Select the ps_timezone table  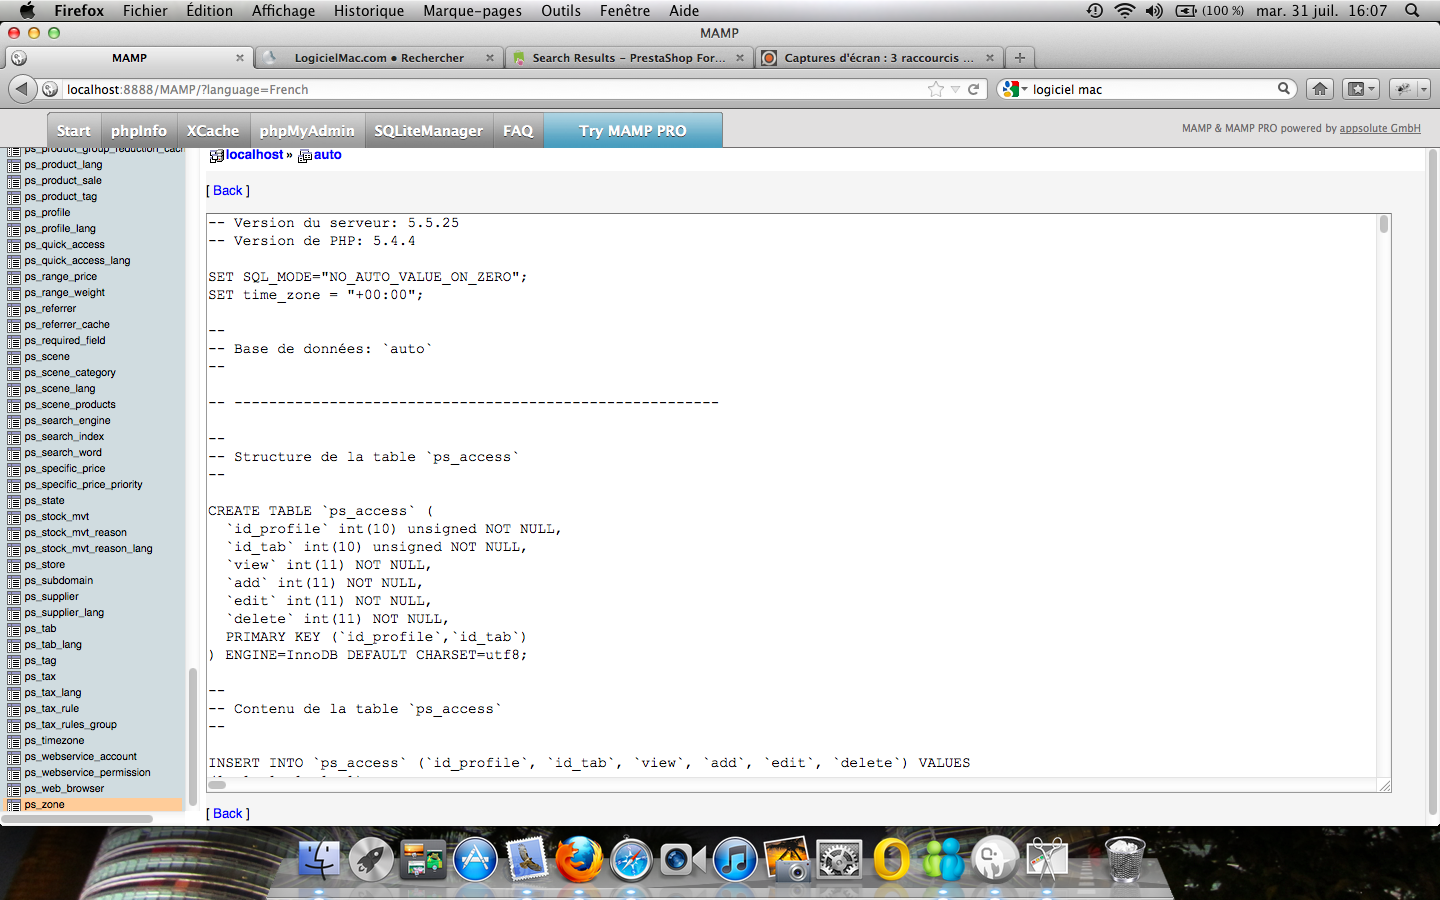[x=54, y=740]
